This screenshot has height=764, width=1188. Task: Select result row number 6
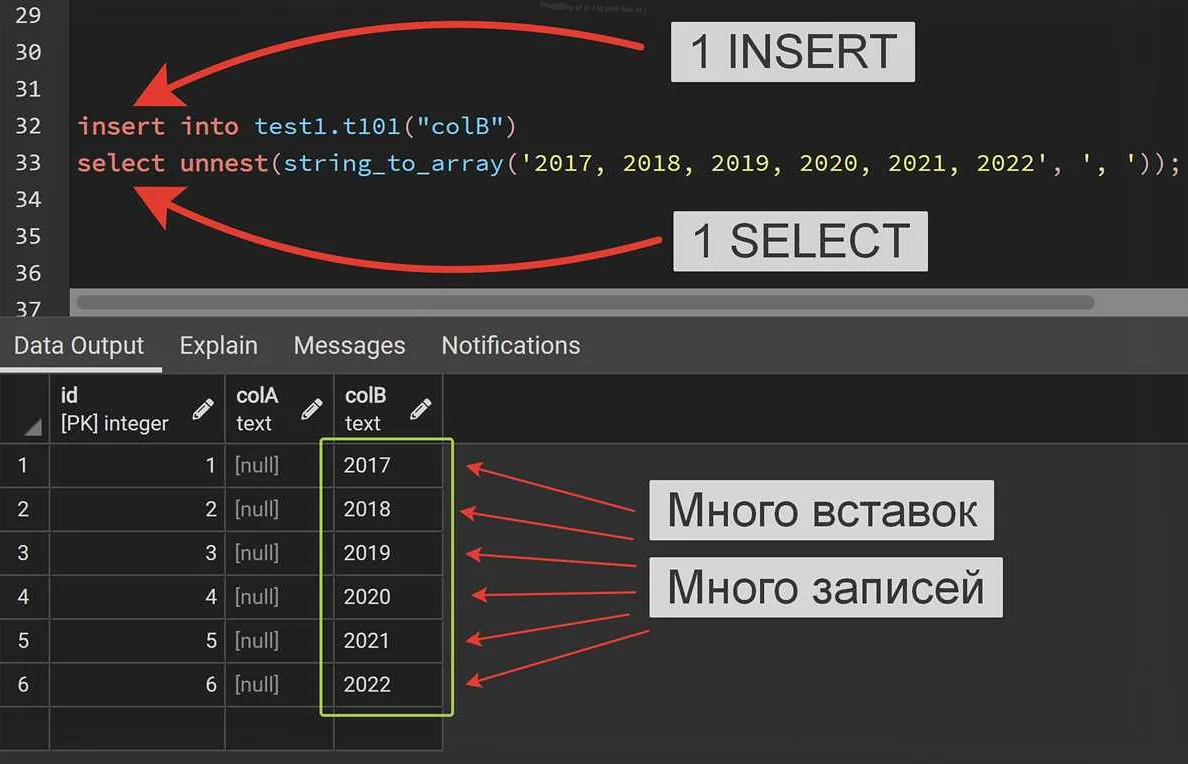(24, 684)
